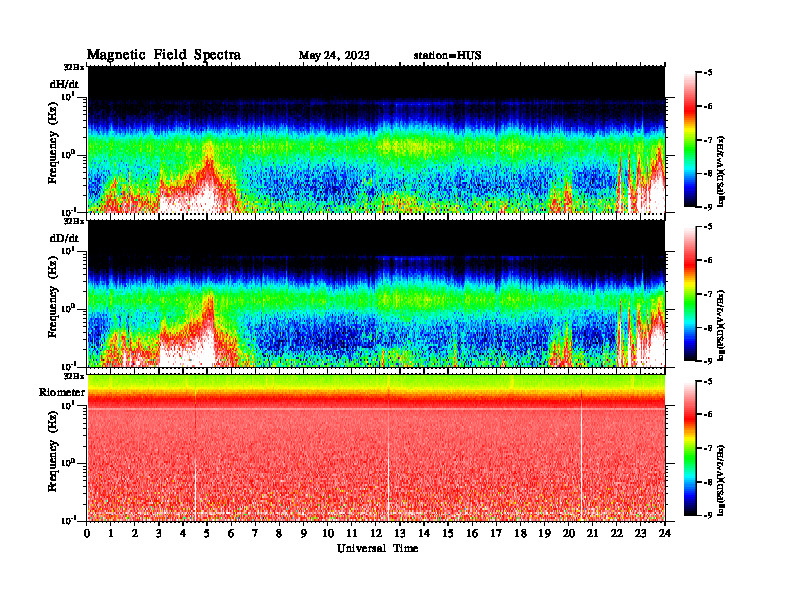Click the x-axis tick label "19"
This screenshot has height=612, width=792.
tap(545, 533)
